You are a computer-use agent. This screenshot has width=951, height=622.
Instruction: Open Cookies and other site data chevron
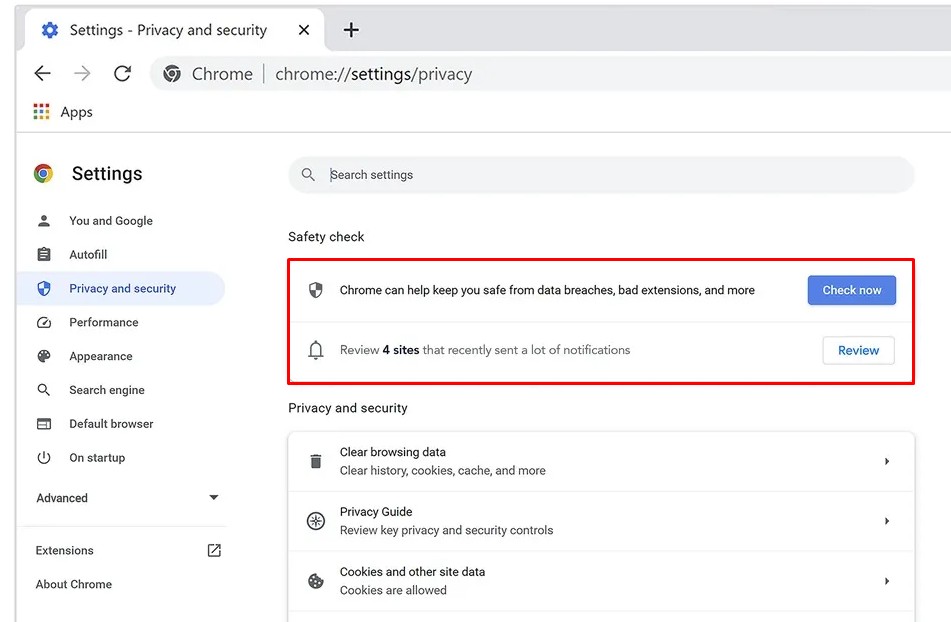coord(887,581)
